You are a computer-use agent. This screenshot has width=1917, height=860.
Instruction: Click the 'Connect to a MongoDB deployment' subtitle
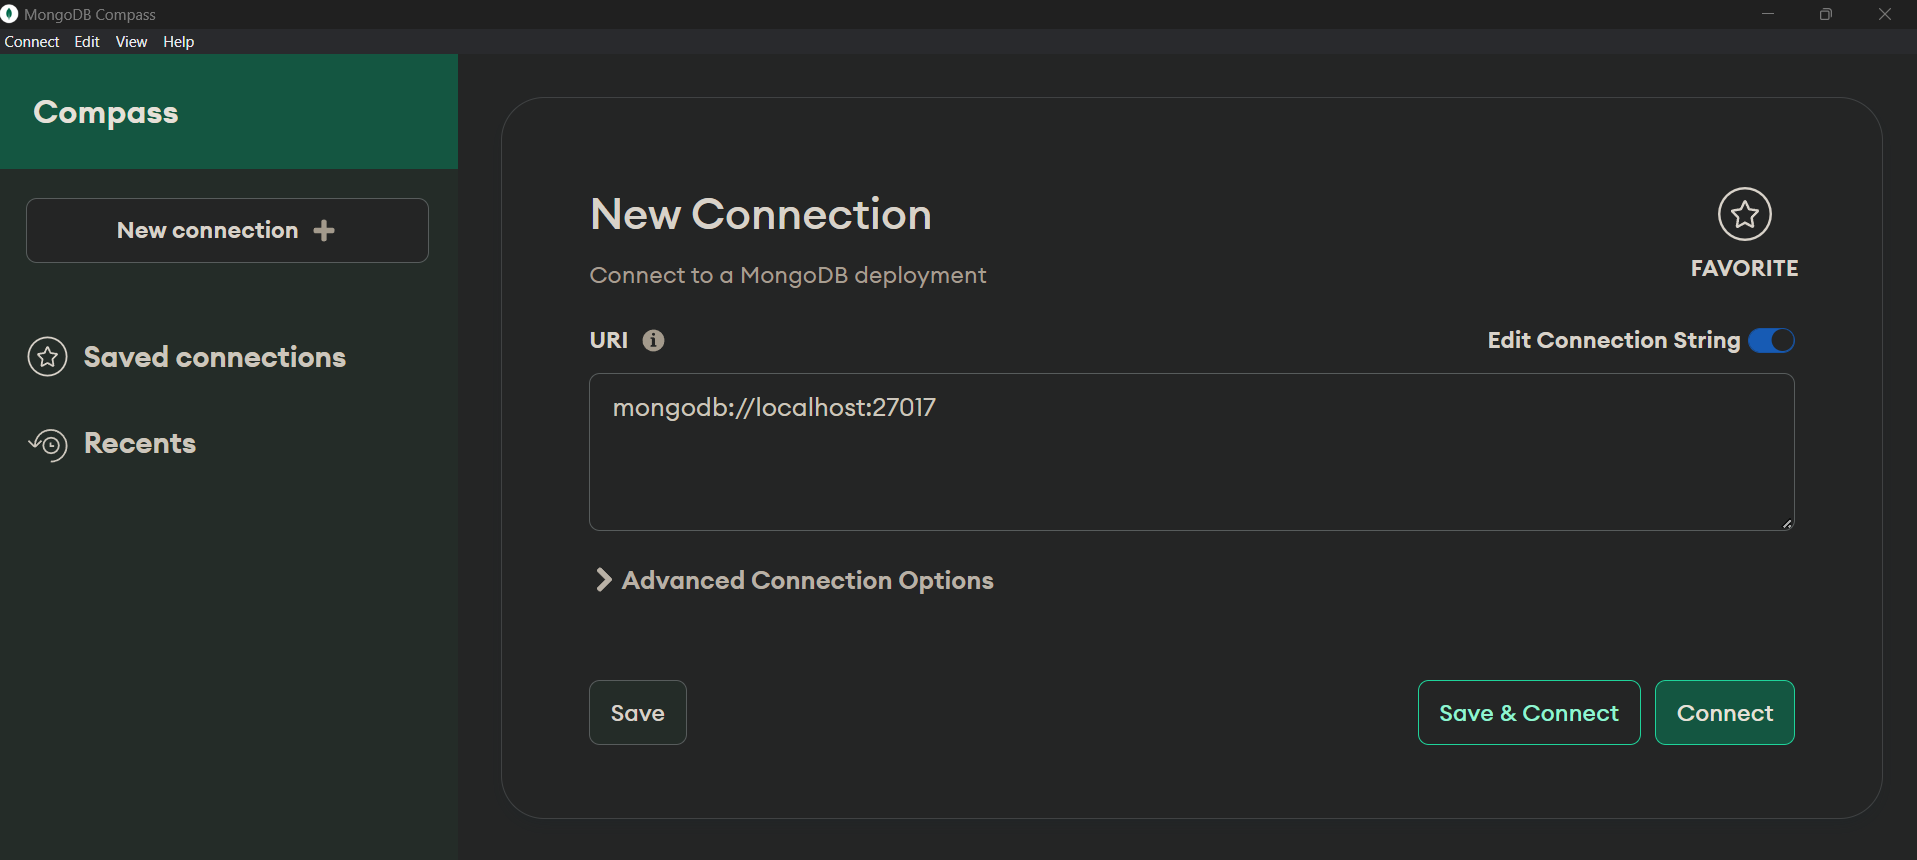pos(788,275)
